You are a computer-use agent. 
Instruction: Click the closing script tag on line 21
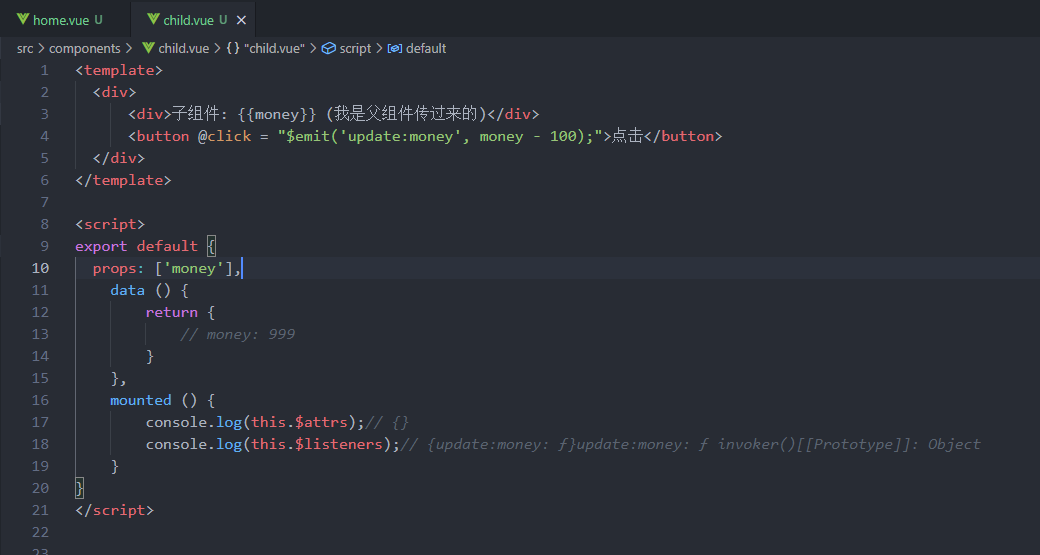[115, 511]
